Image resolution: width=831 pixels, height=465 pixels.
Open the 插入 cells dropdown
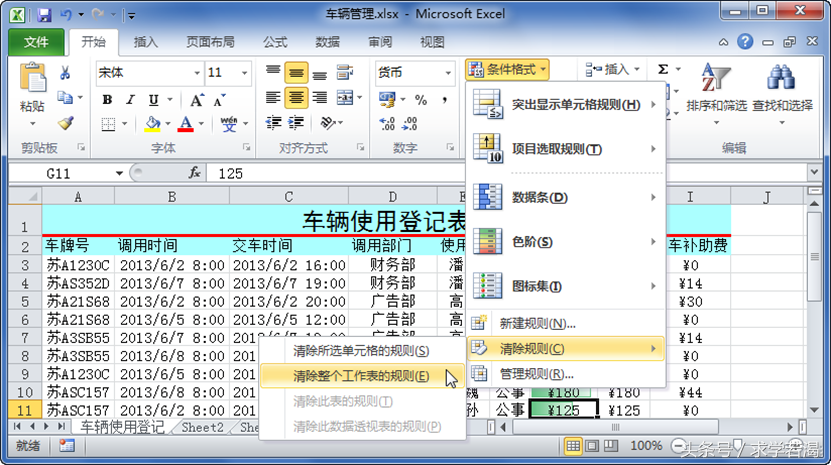pos(613,69)
